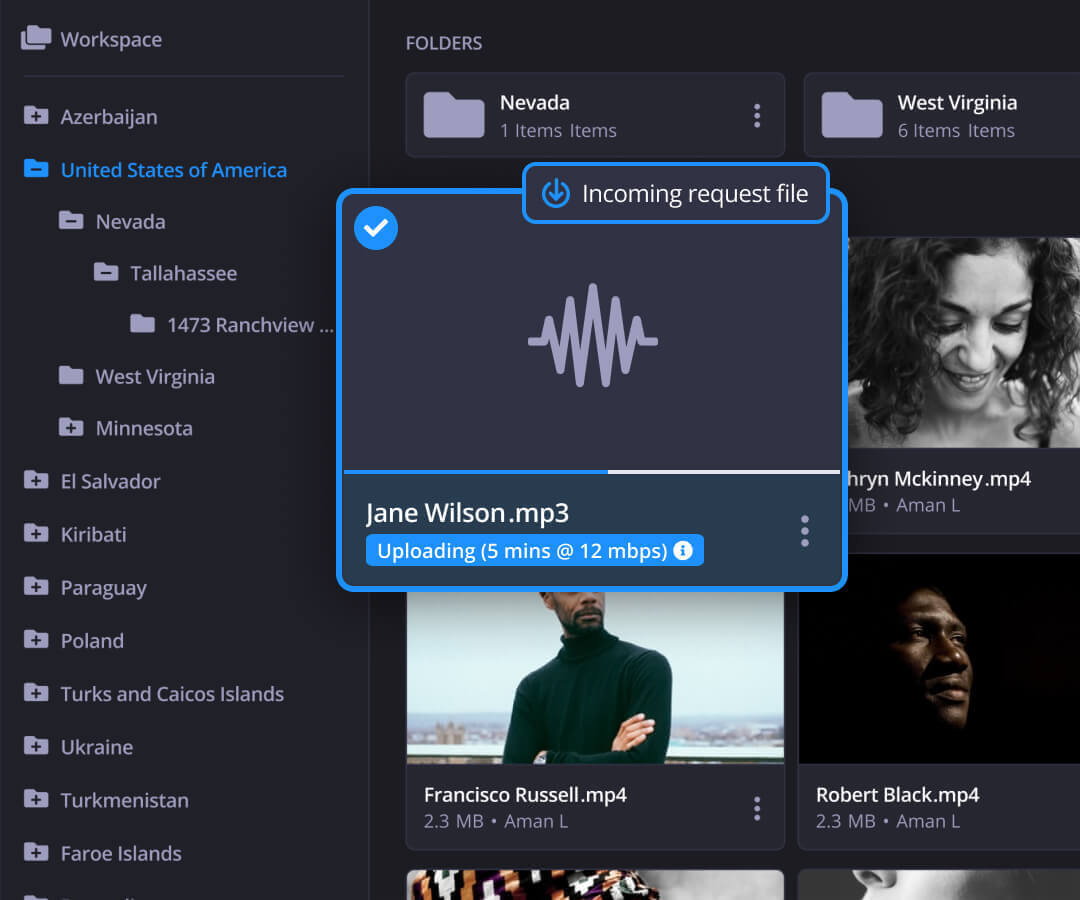Viewport: 1080px width, 900px height.
Task: Open Francisco Russell.mp4 more options menu
Action: [757, 808]
